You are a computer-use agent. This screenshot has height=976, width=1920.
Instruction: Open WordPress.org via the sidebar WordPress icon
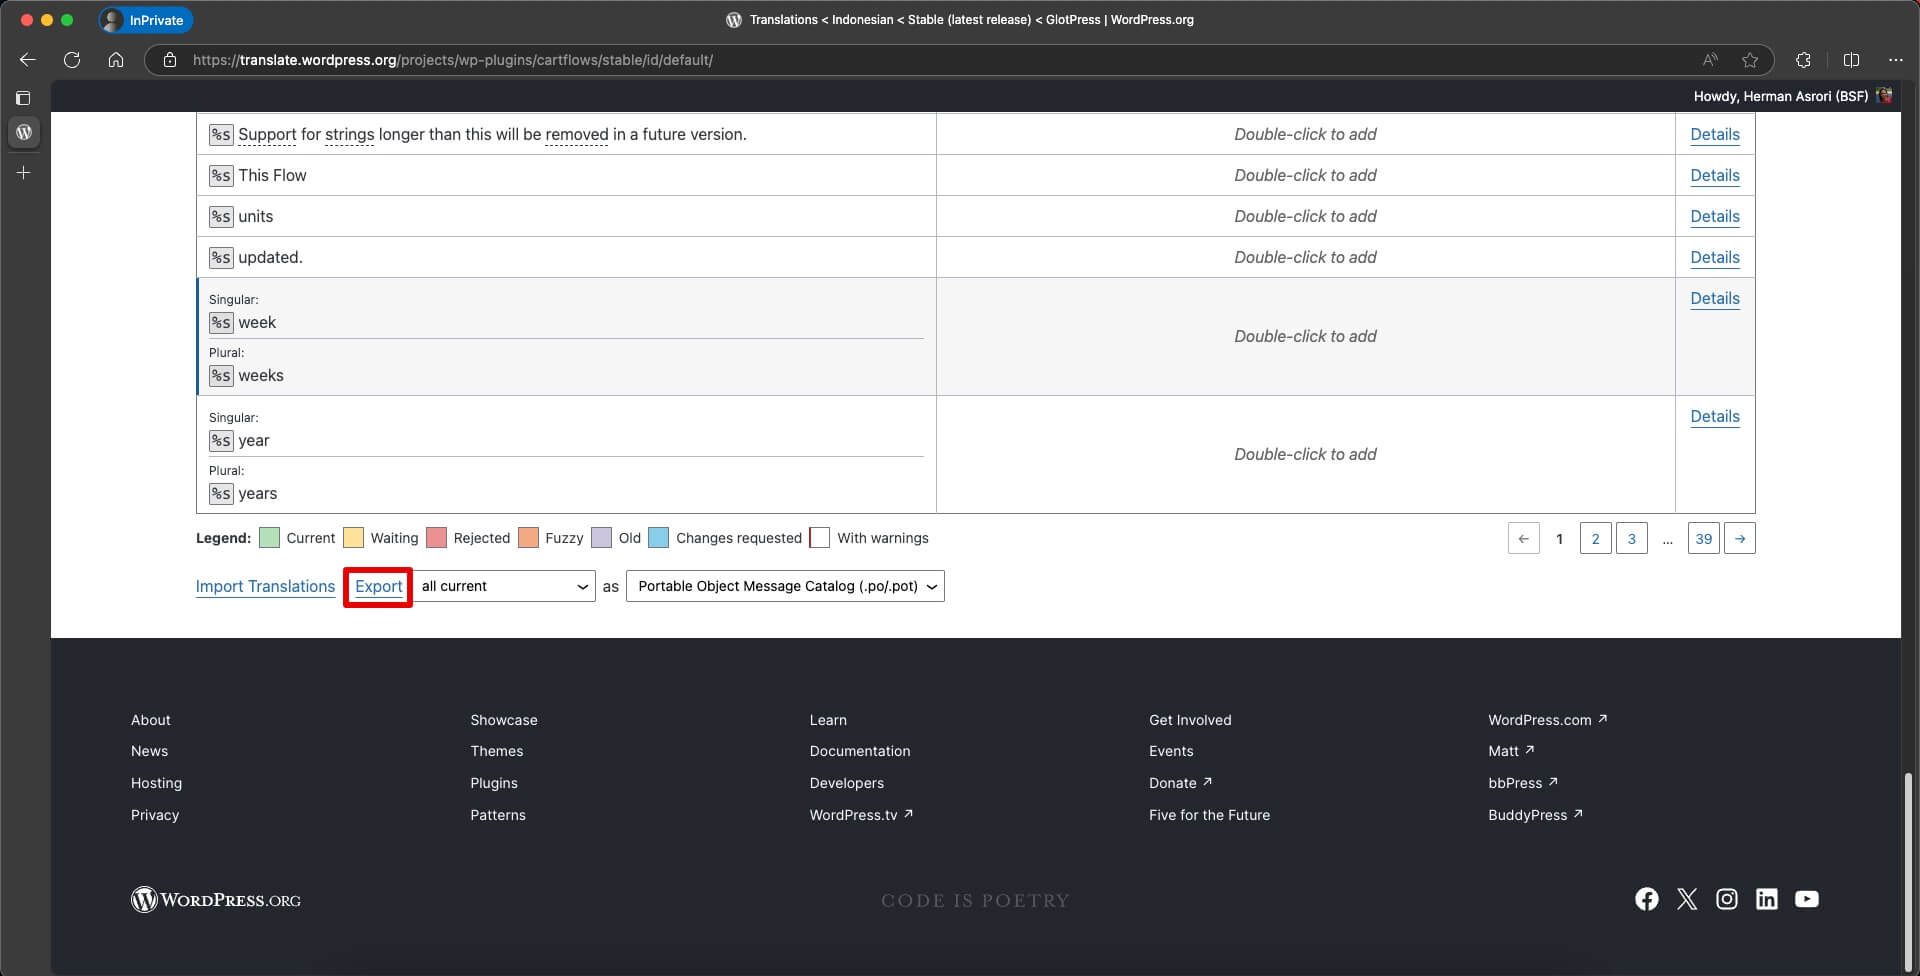(24, 132)
